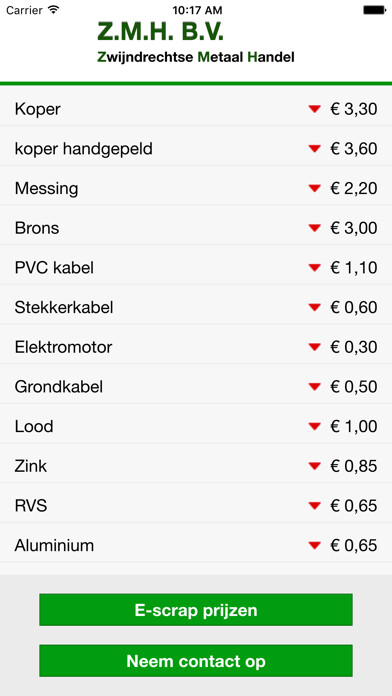Tap the € 1,10 price for PVC kabel
Viewport: 392px width, 696px height.
(354, 268)
